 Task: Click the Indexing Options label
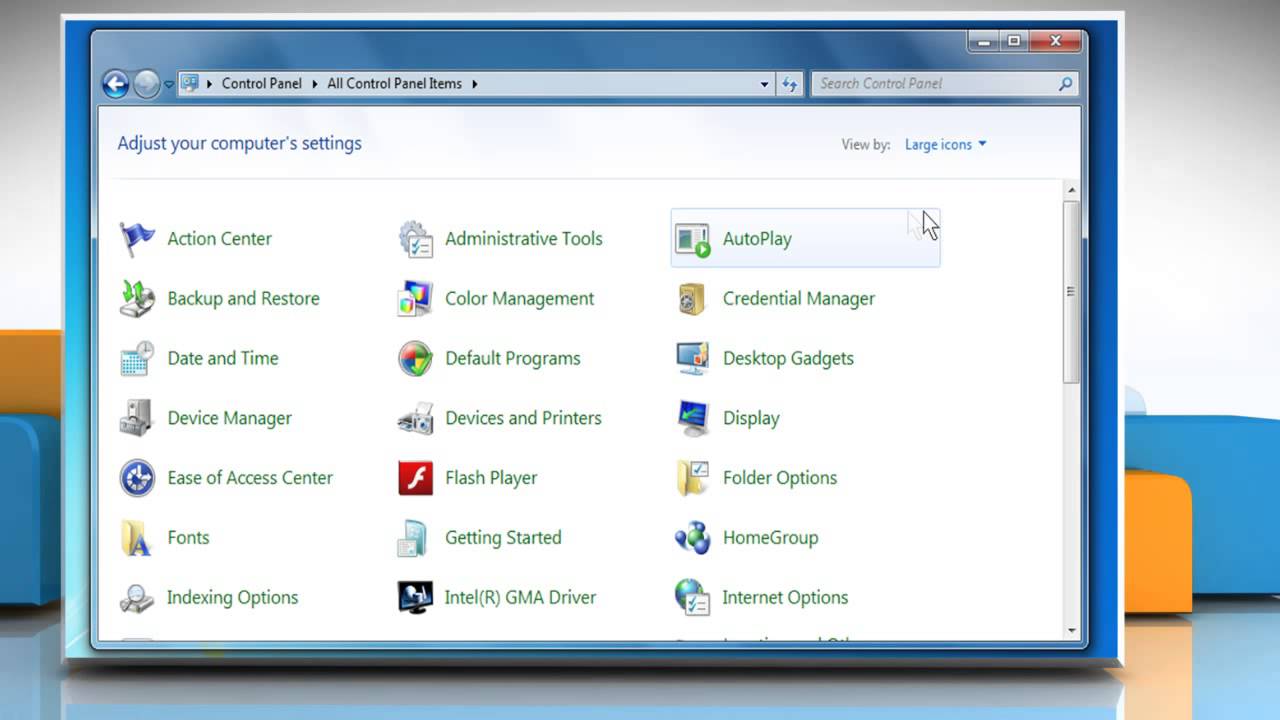(x=232, y=598)
